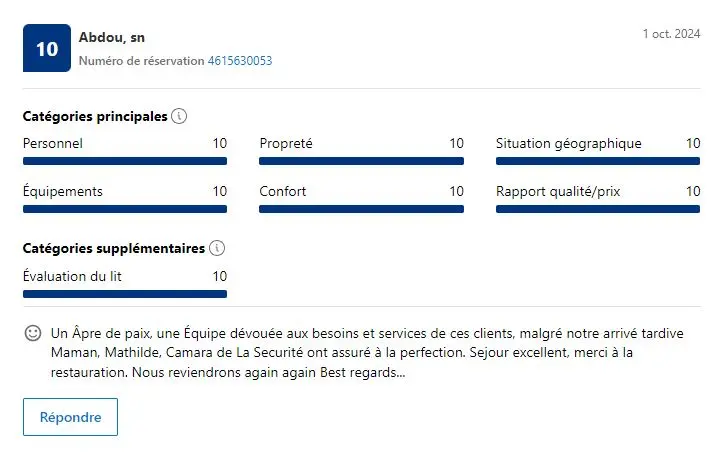Click the Personnel rating bar
Screen dimensions: 724x455
(125, 161)
